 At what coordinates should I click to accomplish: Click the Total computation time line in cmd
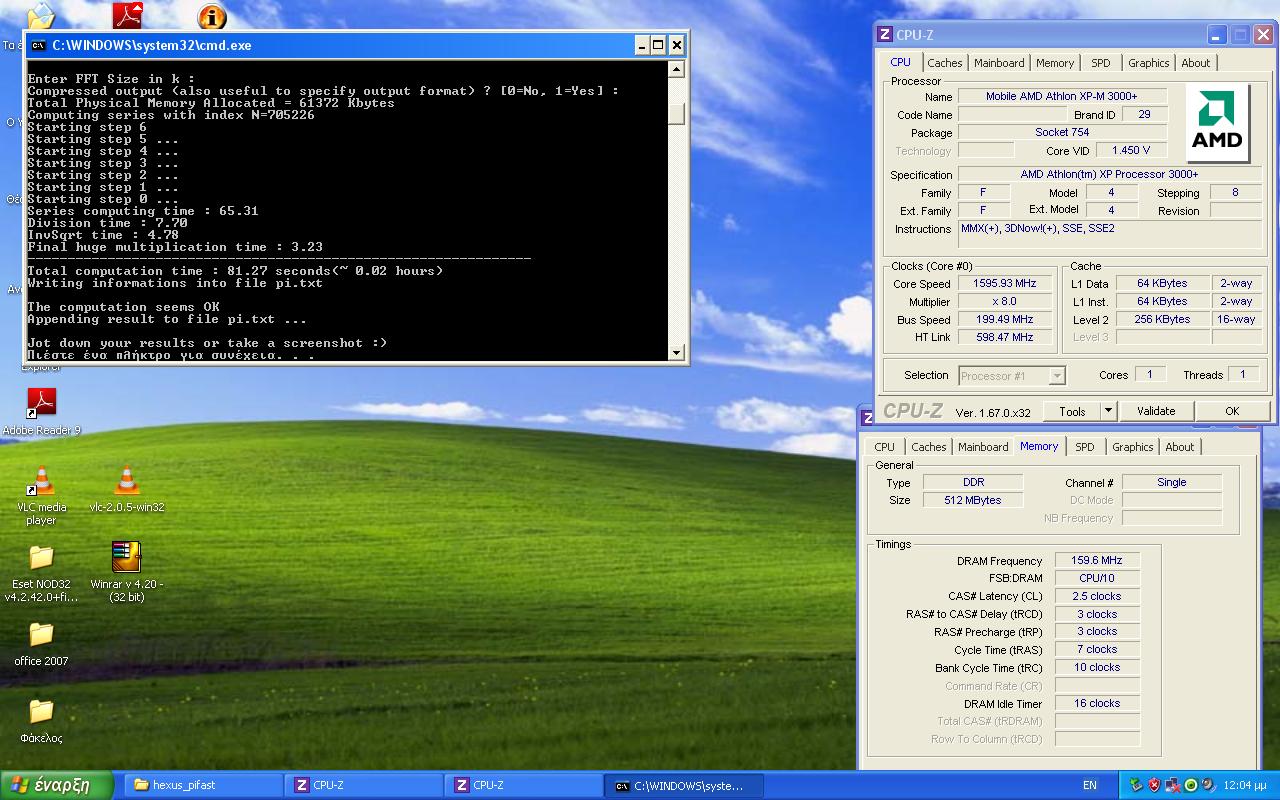tap(235, 271)
